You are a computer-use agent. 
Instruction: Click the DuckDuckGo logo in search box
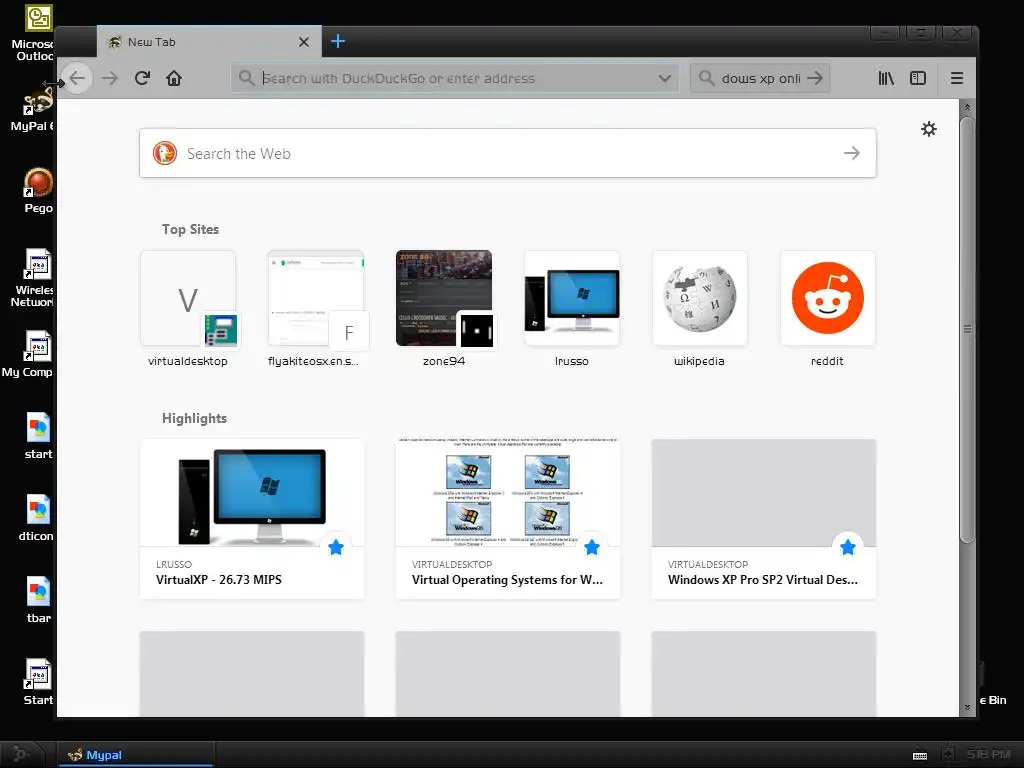click(165, 153)
